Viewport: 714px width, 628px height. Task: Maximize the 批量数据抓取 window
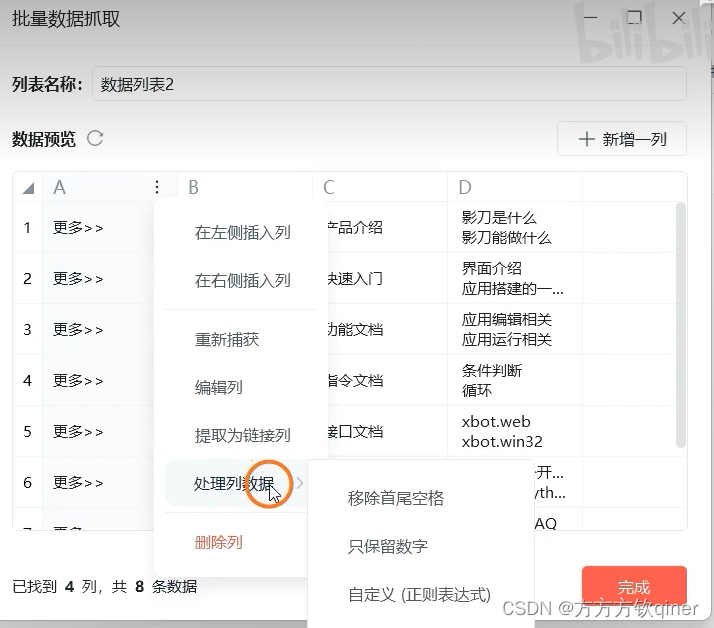click(634, 18)
